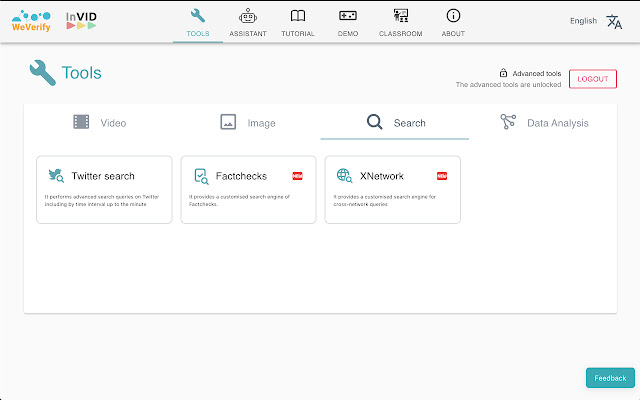Open the Tutorial book icon
Image resolution: width=640 pixels, height=400 pixels.
point(298,16)
